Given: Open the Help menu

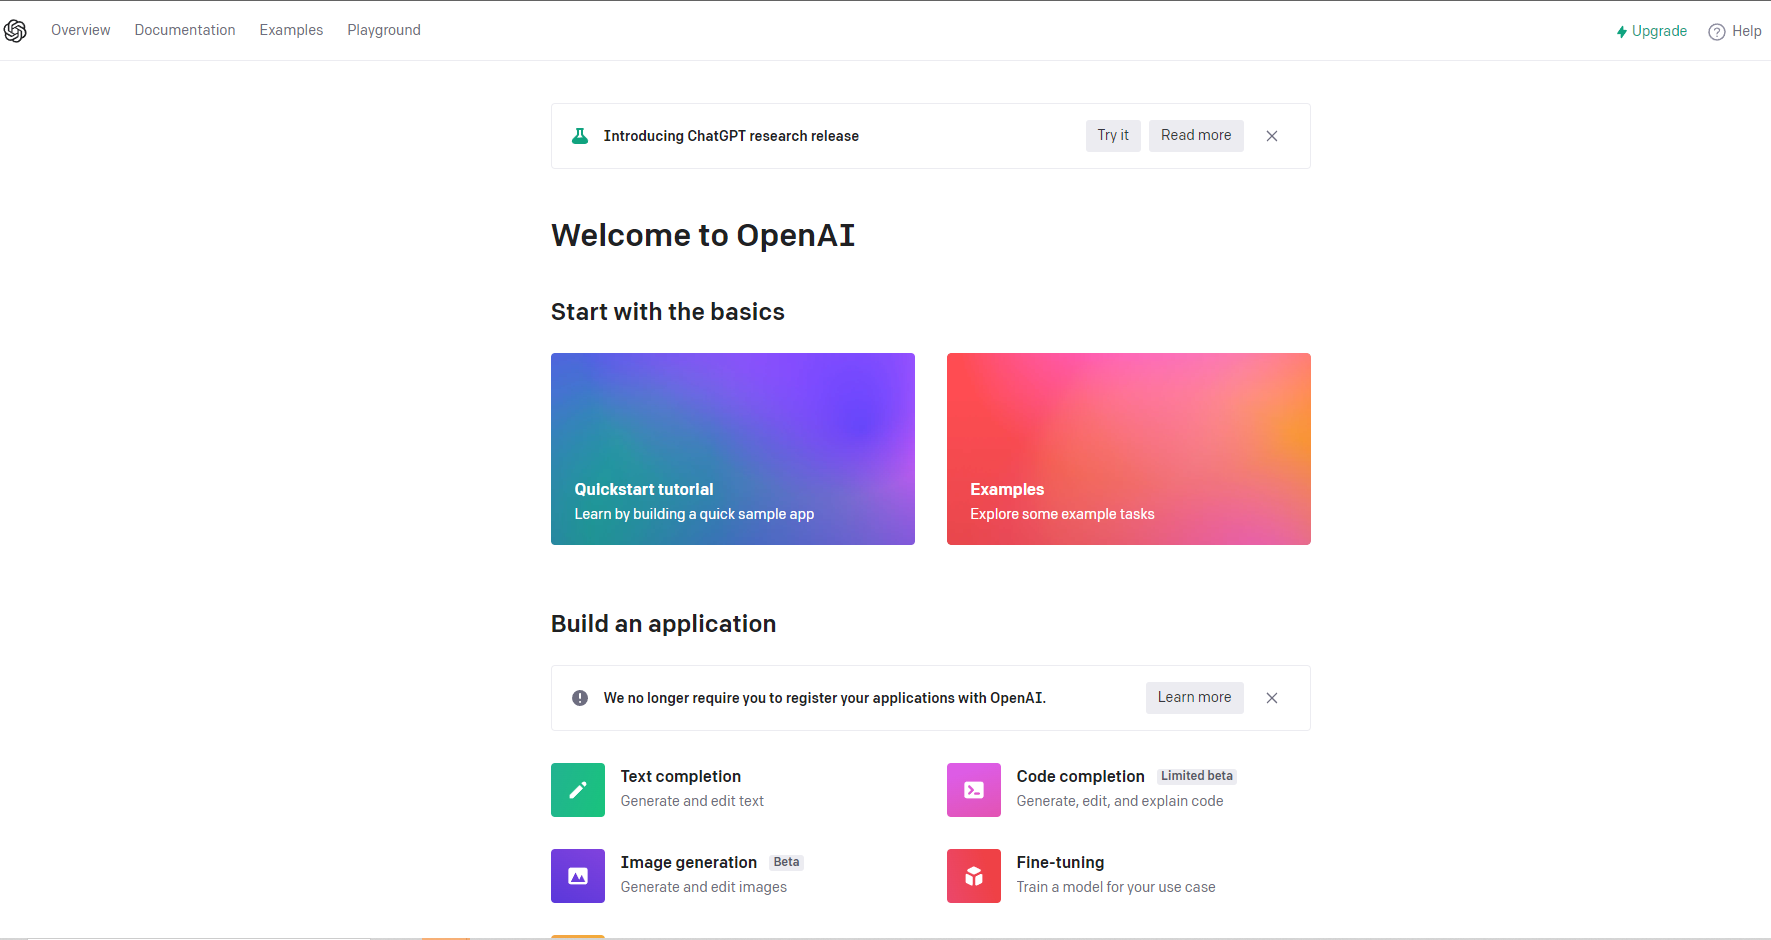Looking at the screenshot, I should [x=1735, y=31].
